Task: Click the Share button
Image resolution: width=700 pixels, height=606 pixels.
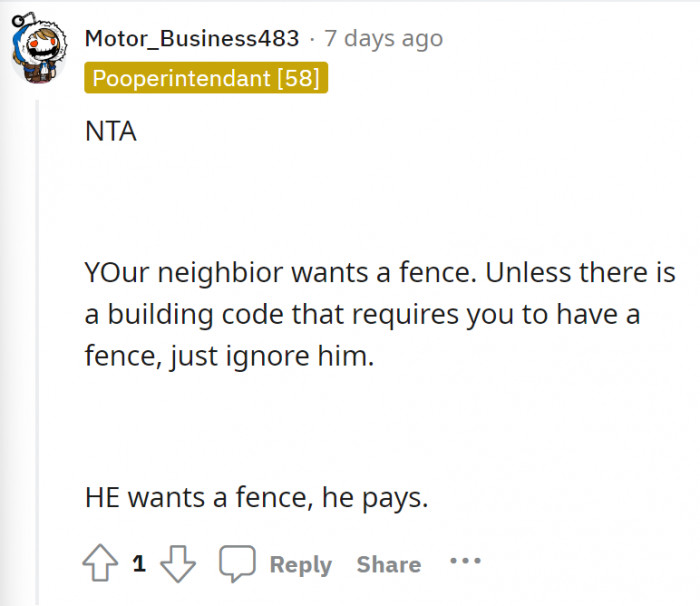Action: pyautogui.click(x=388, y=564)
